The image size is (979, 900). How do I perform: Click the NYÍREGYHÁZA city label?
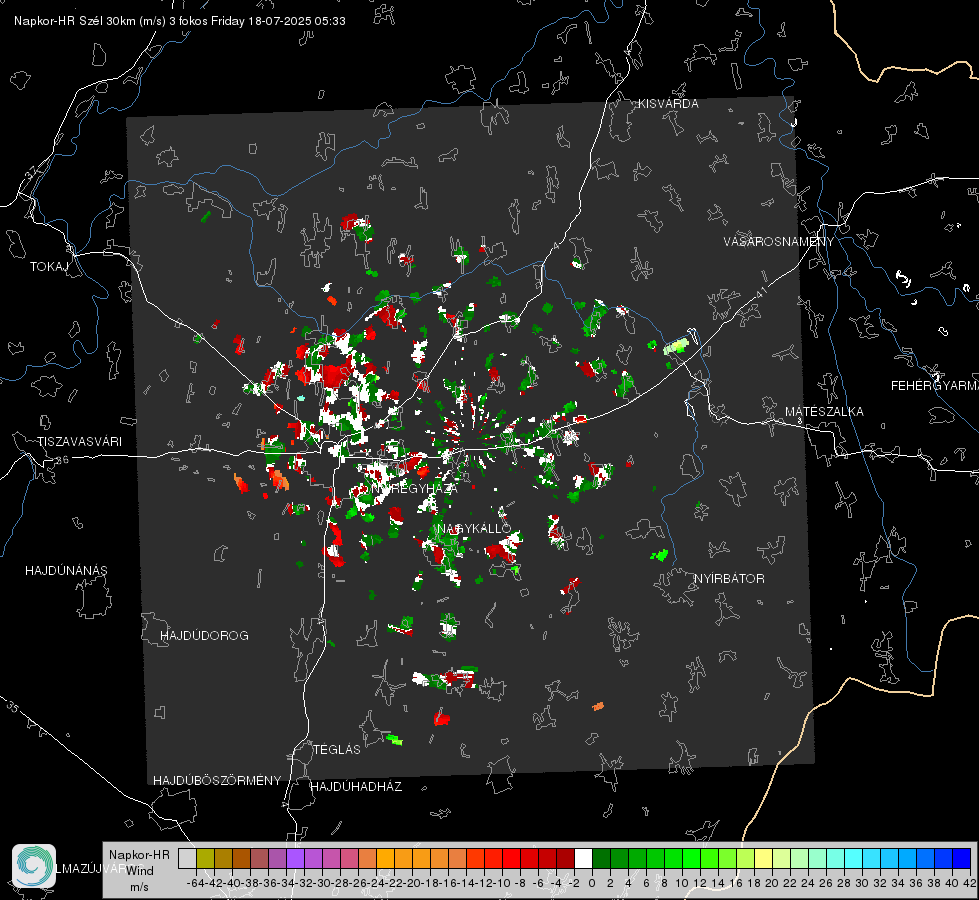(x=415, y=488)
